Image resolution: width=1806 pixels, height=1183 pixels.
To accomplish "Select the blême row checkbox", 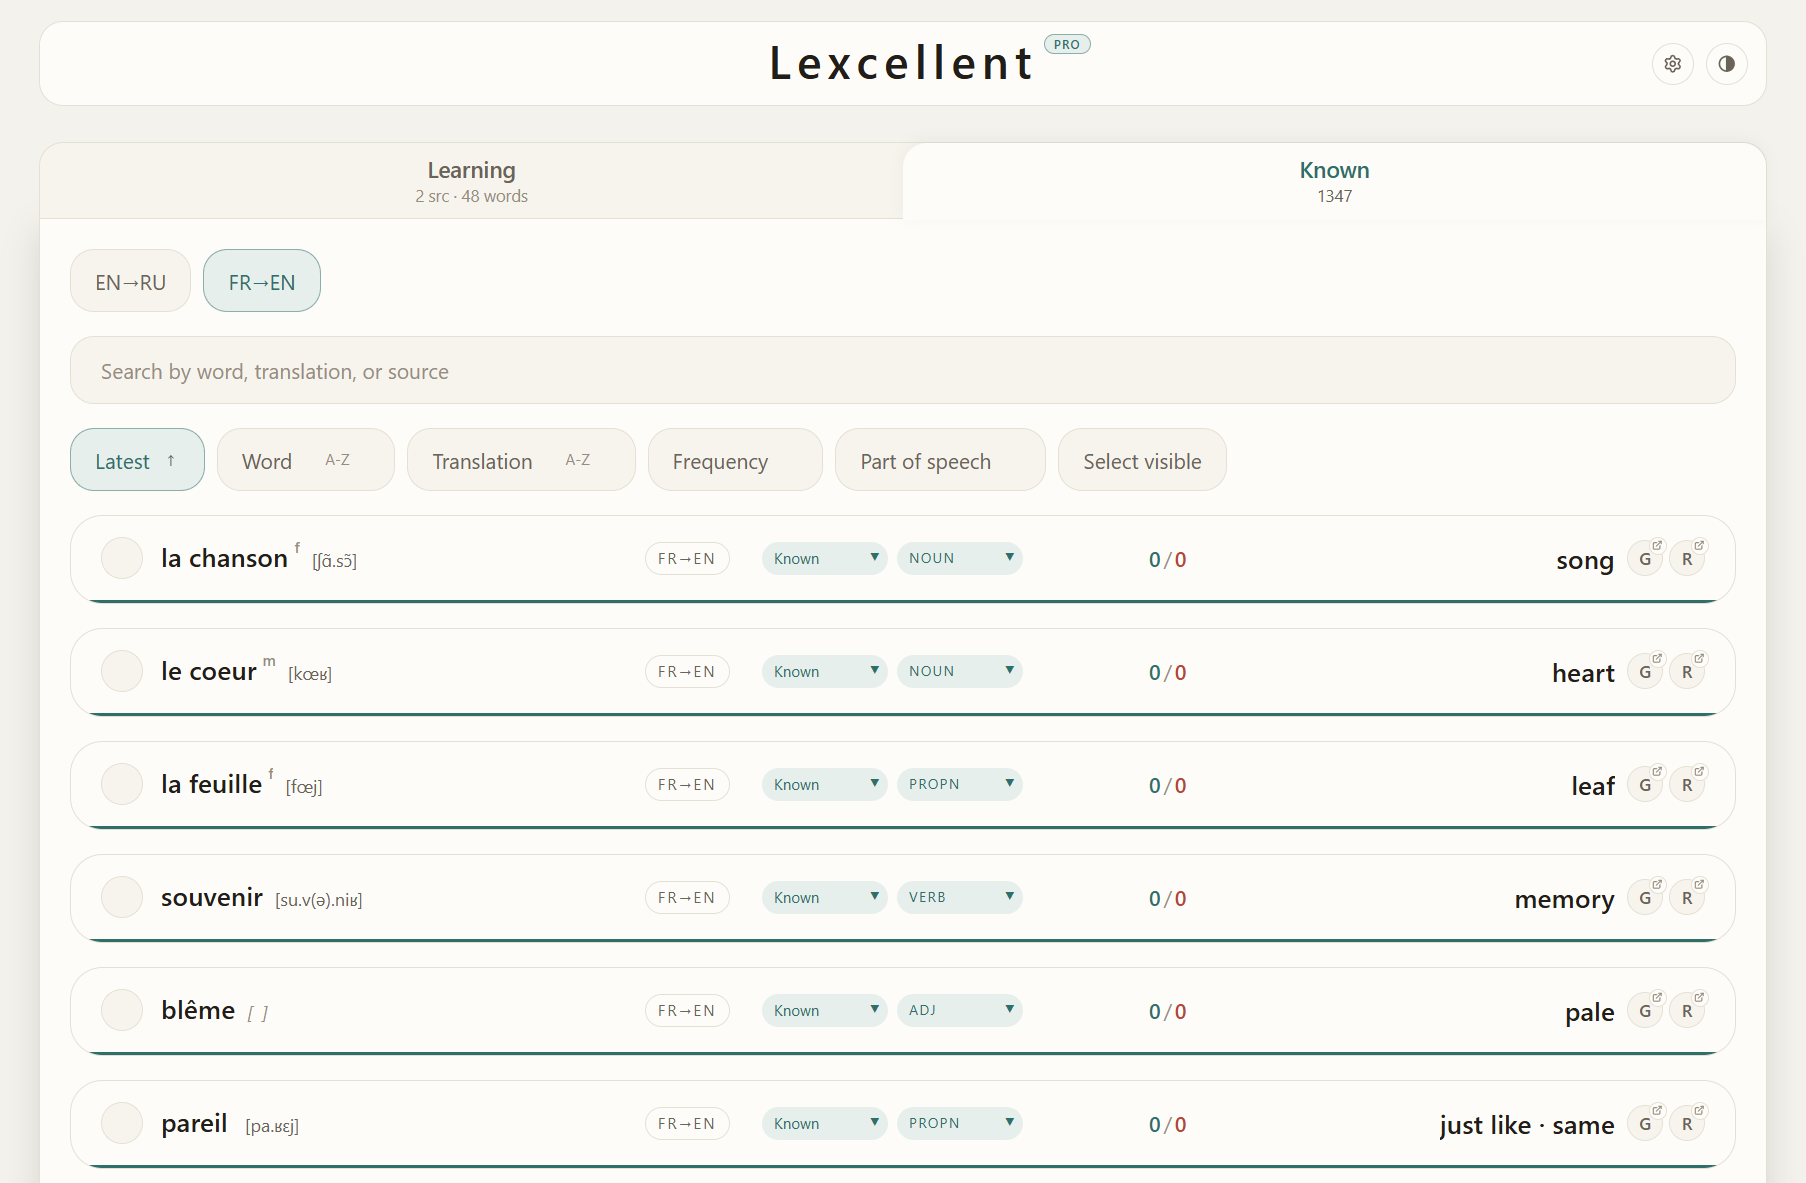I will pyautogui.click(x=122, y=1010).
